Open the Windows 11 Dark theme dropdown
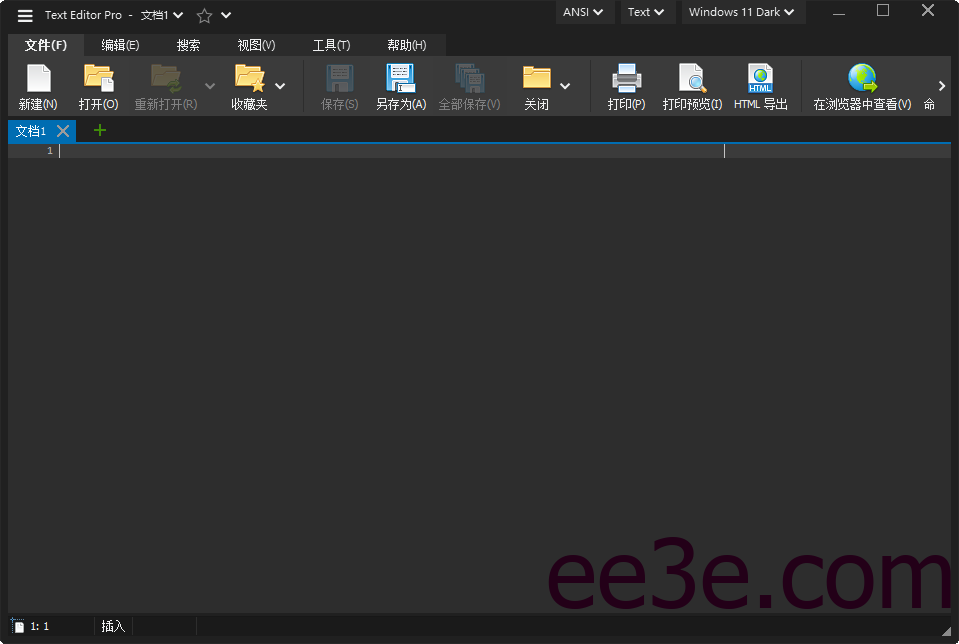Viewport: 959px width, 644px height. [743, 12]
